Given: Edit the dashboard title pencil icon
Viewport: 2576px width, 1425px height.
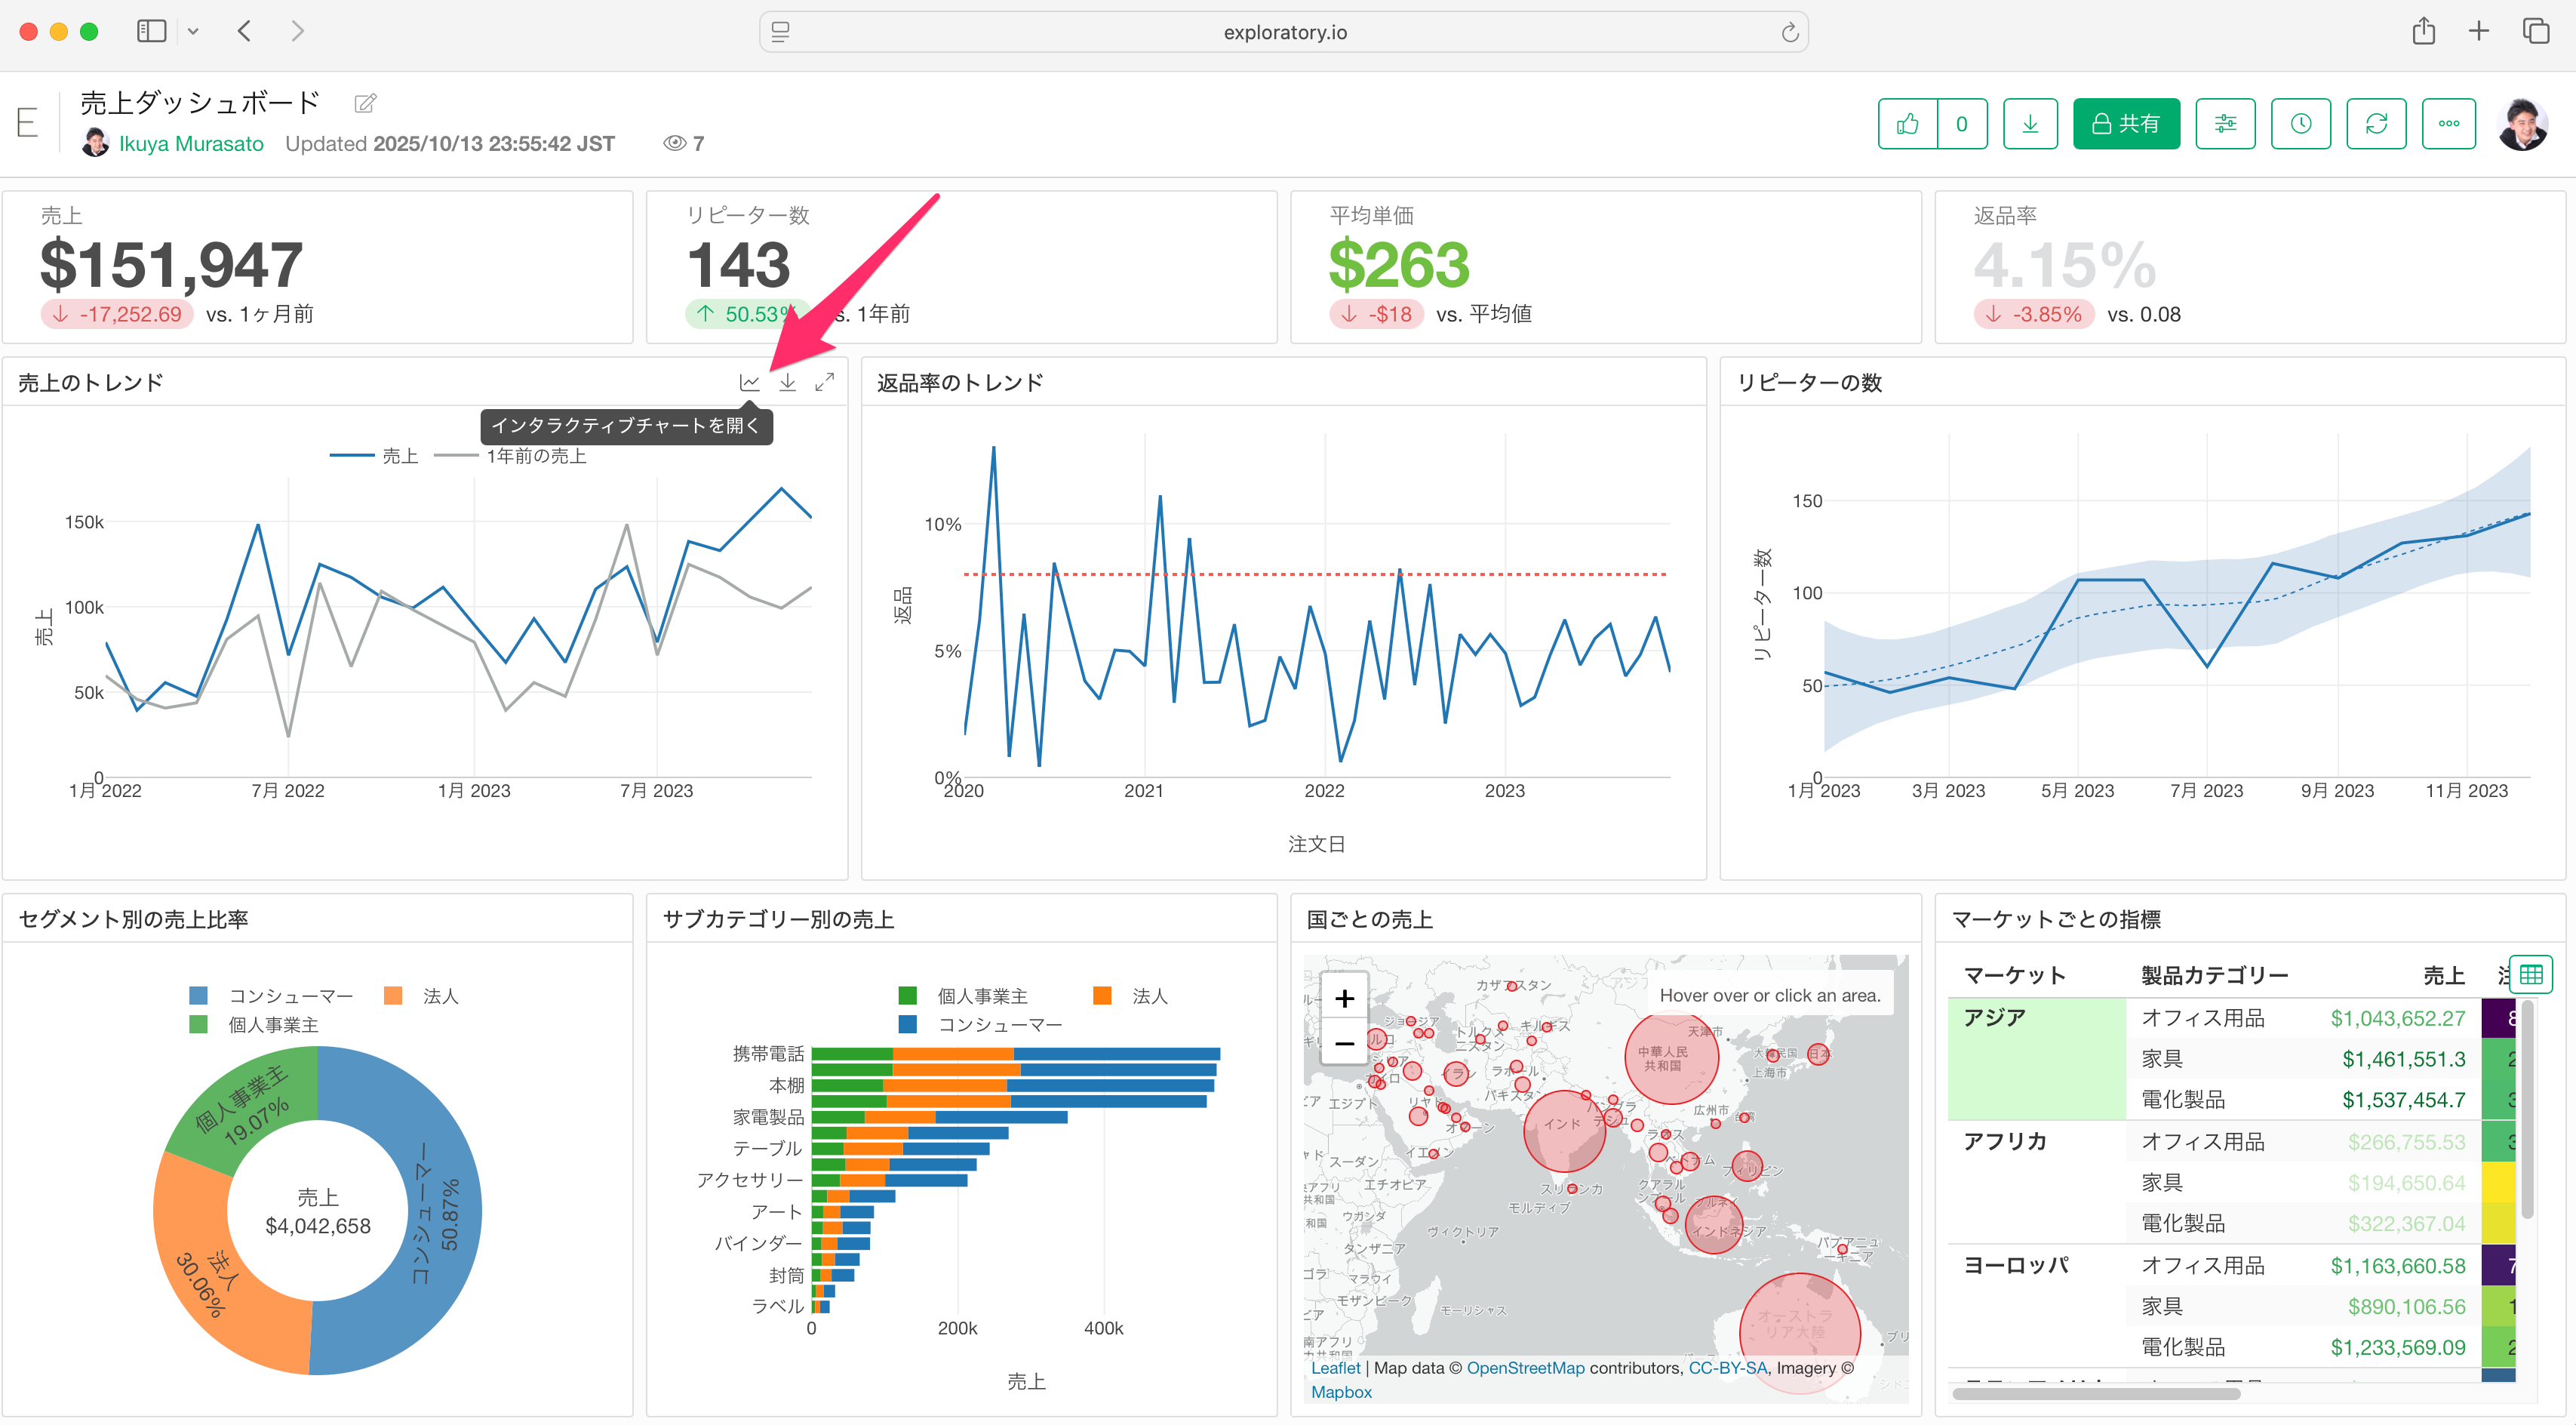Looking at the screenshot, I should coord(366,103).
